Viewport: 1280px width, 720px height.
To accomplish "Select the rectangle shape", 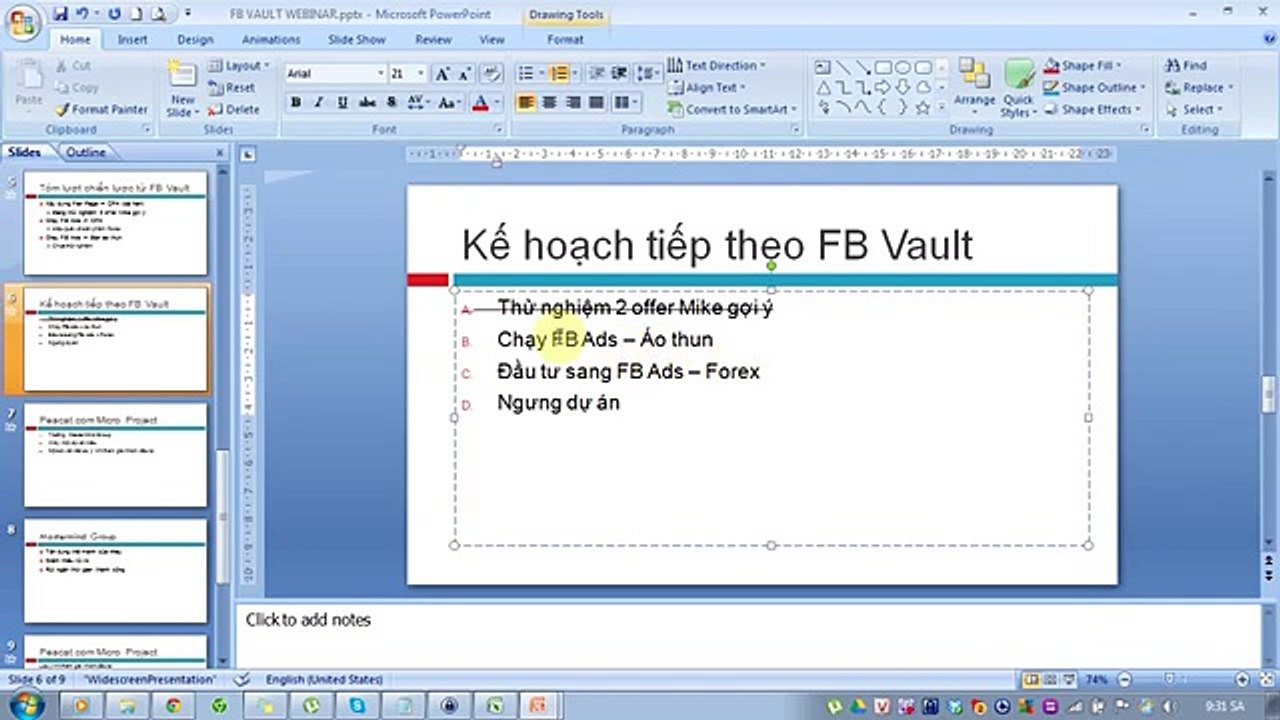I will [883, 68].
